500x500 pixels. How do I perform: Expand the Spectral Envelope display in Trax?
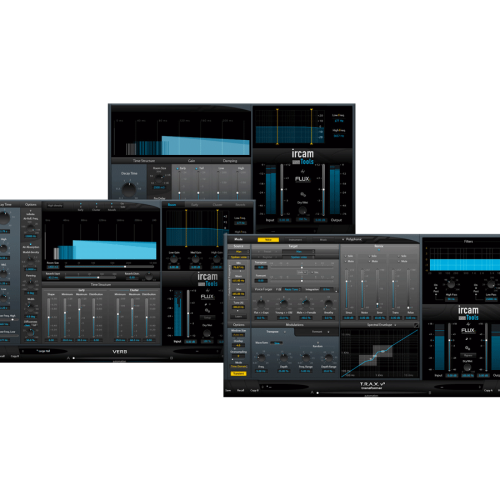pyautogui.click(x=416, y=325)
